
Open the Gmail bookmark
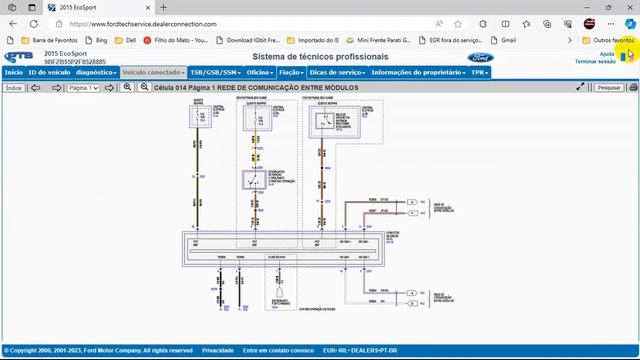[x=503, y=40]
